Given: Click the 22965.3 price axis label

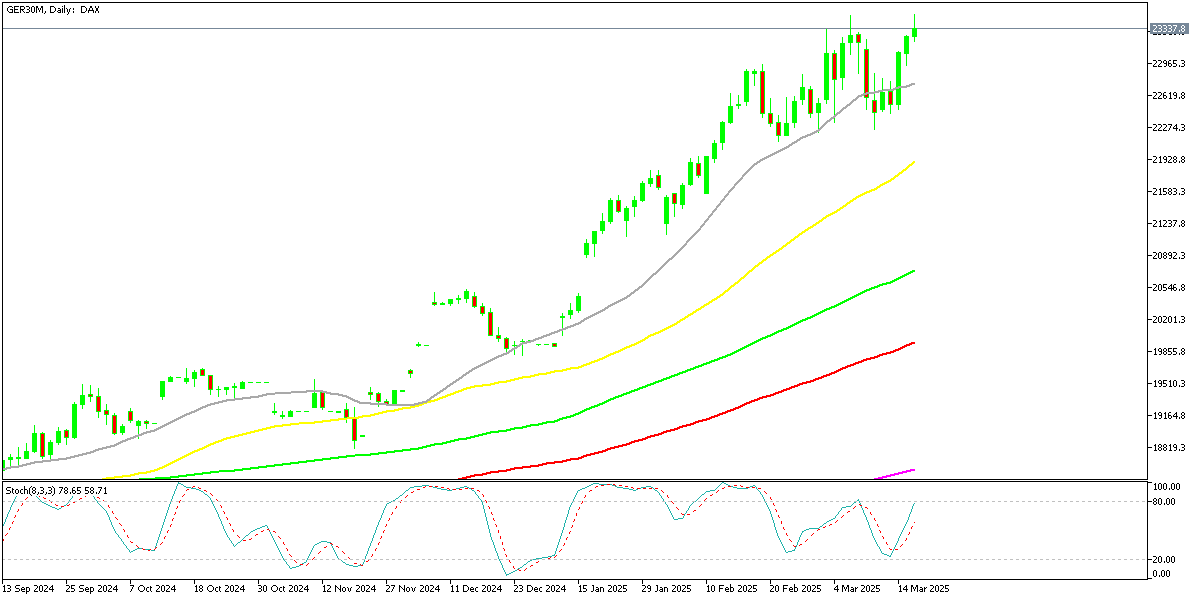Looking at the screenshot, I should 1168,64.
